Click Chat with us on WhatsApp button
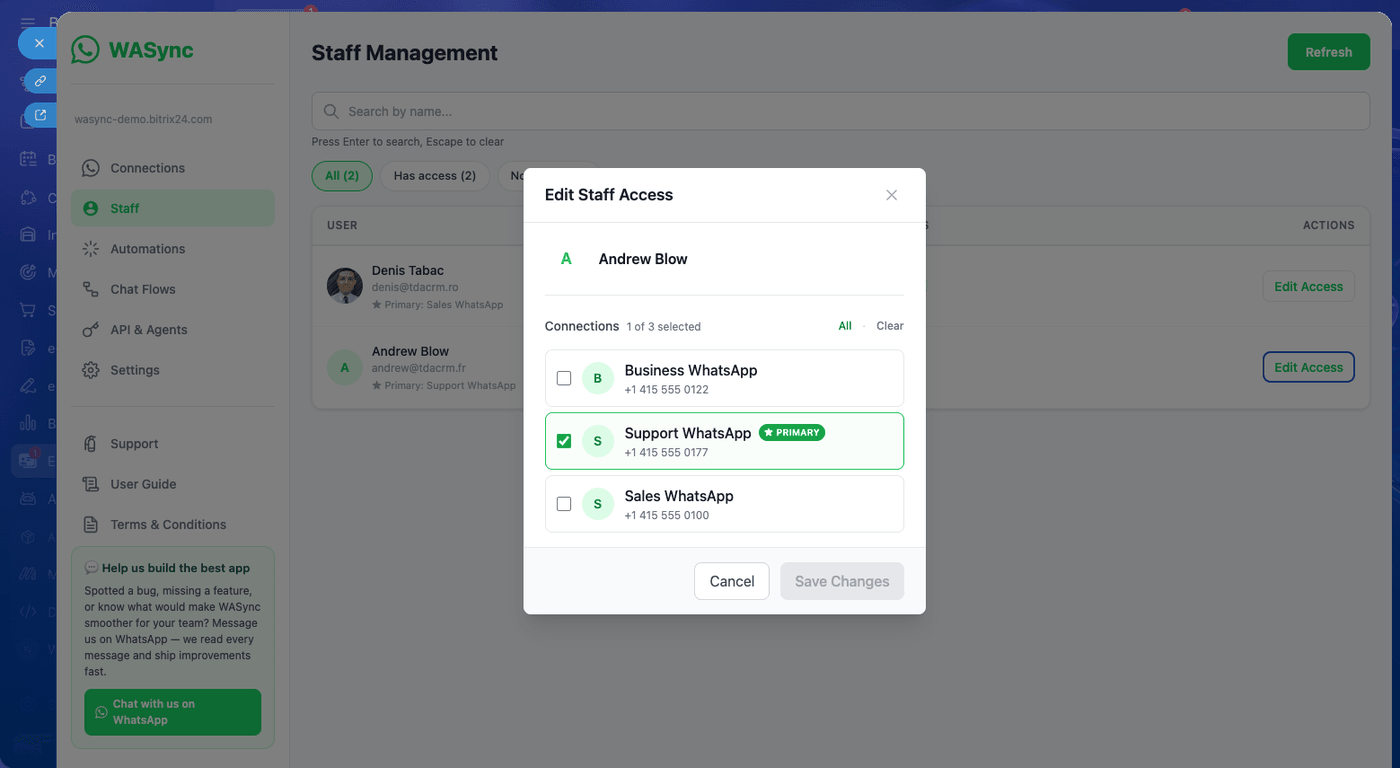1400x768 pixels. [173, 712]
